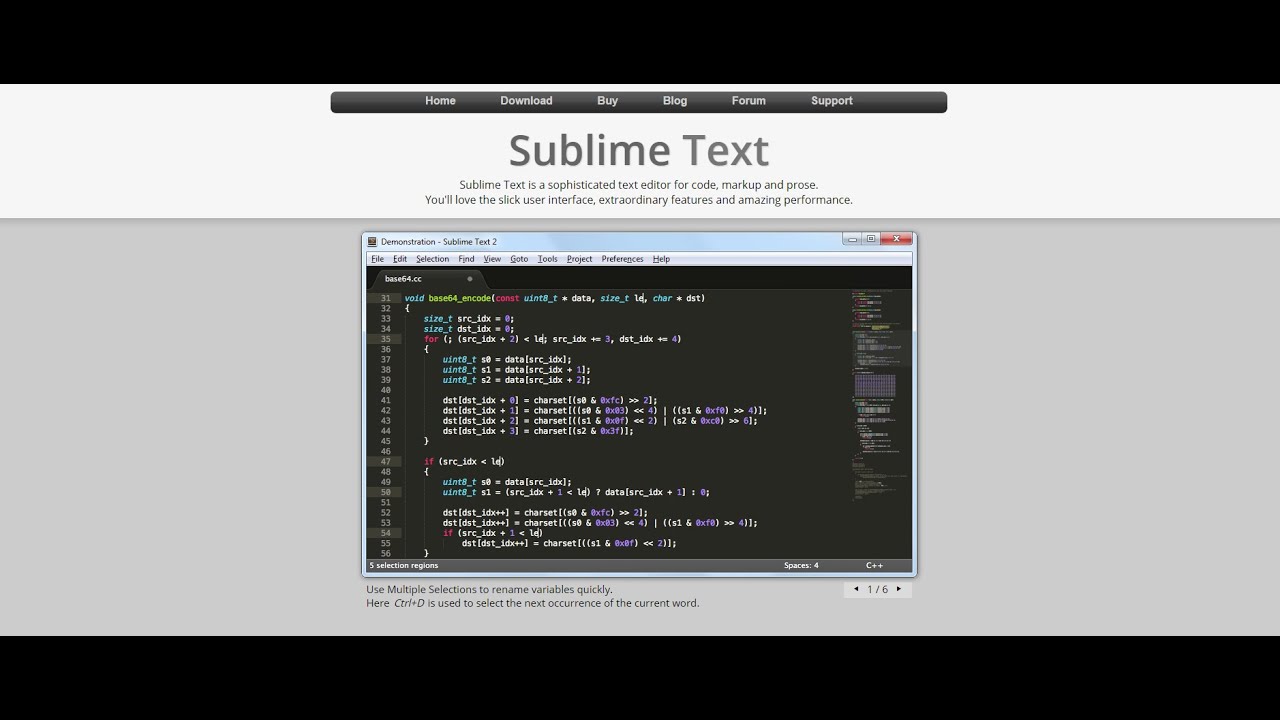This screenshot has width=1280, height=720.
Task: Open the Support link
Action: 832,101
